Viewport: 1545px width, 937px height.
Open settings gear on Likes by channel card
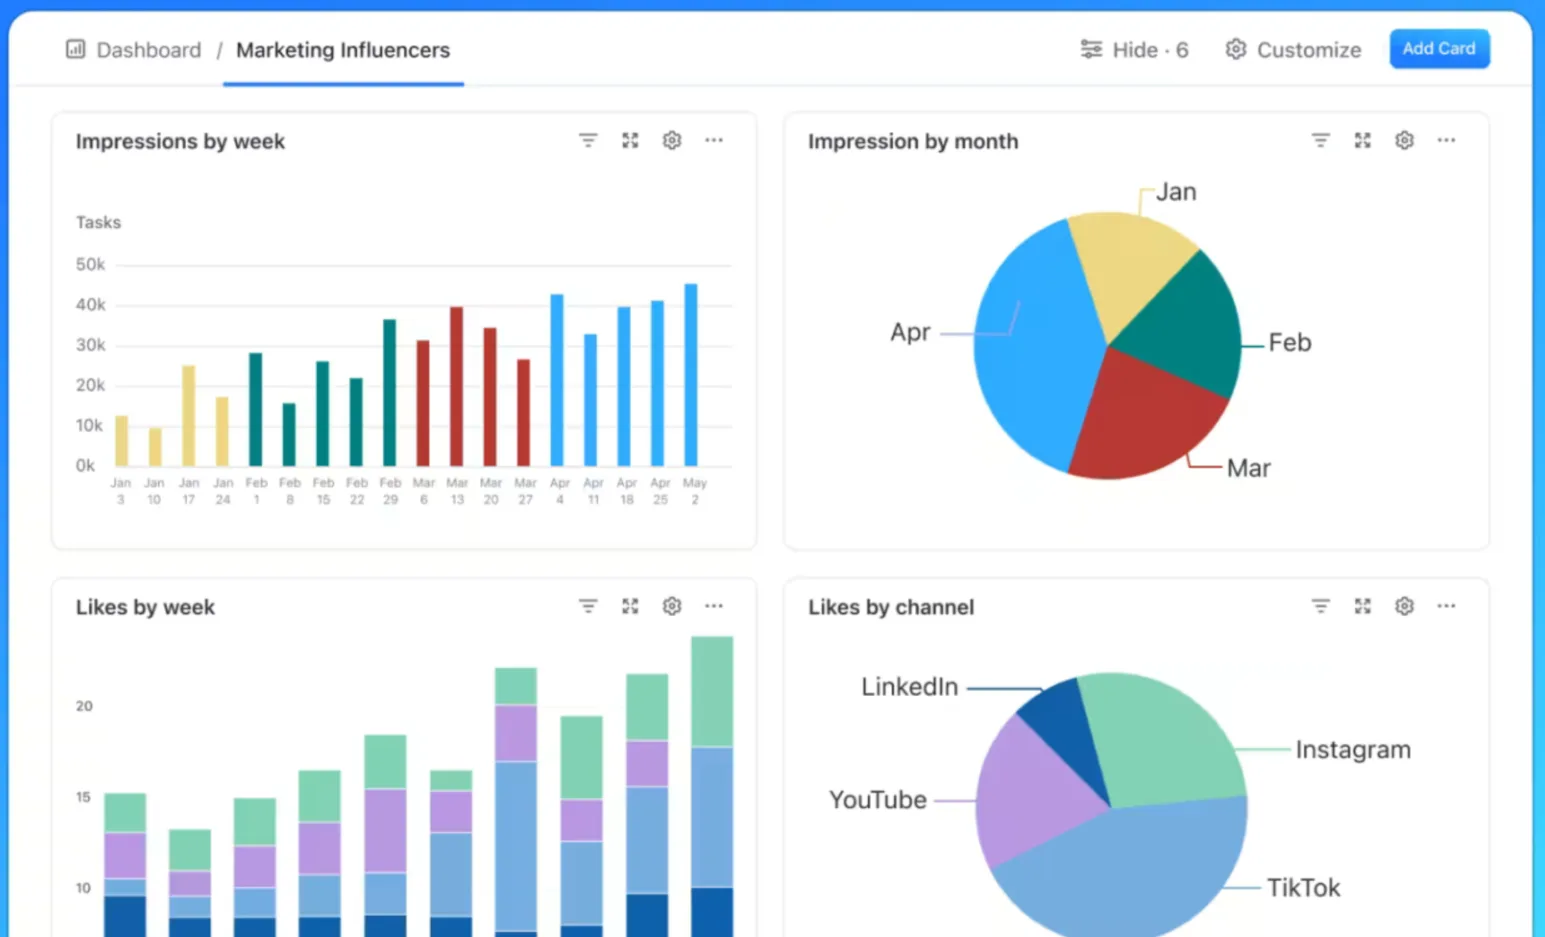click(1404, 605)
